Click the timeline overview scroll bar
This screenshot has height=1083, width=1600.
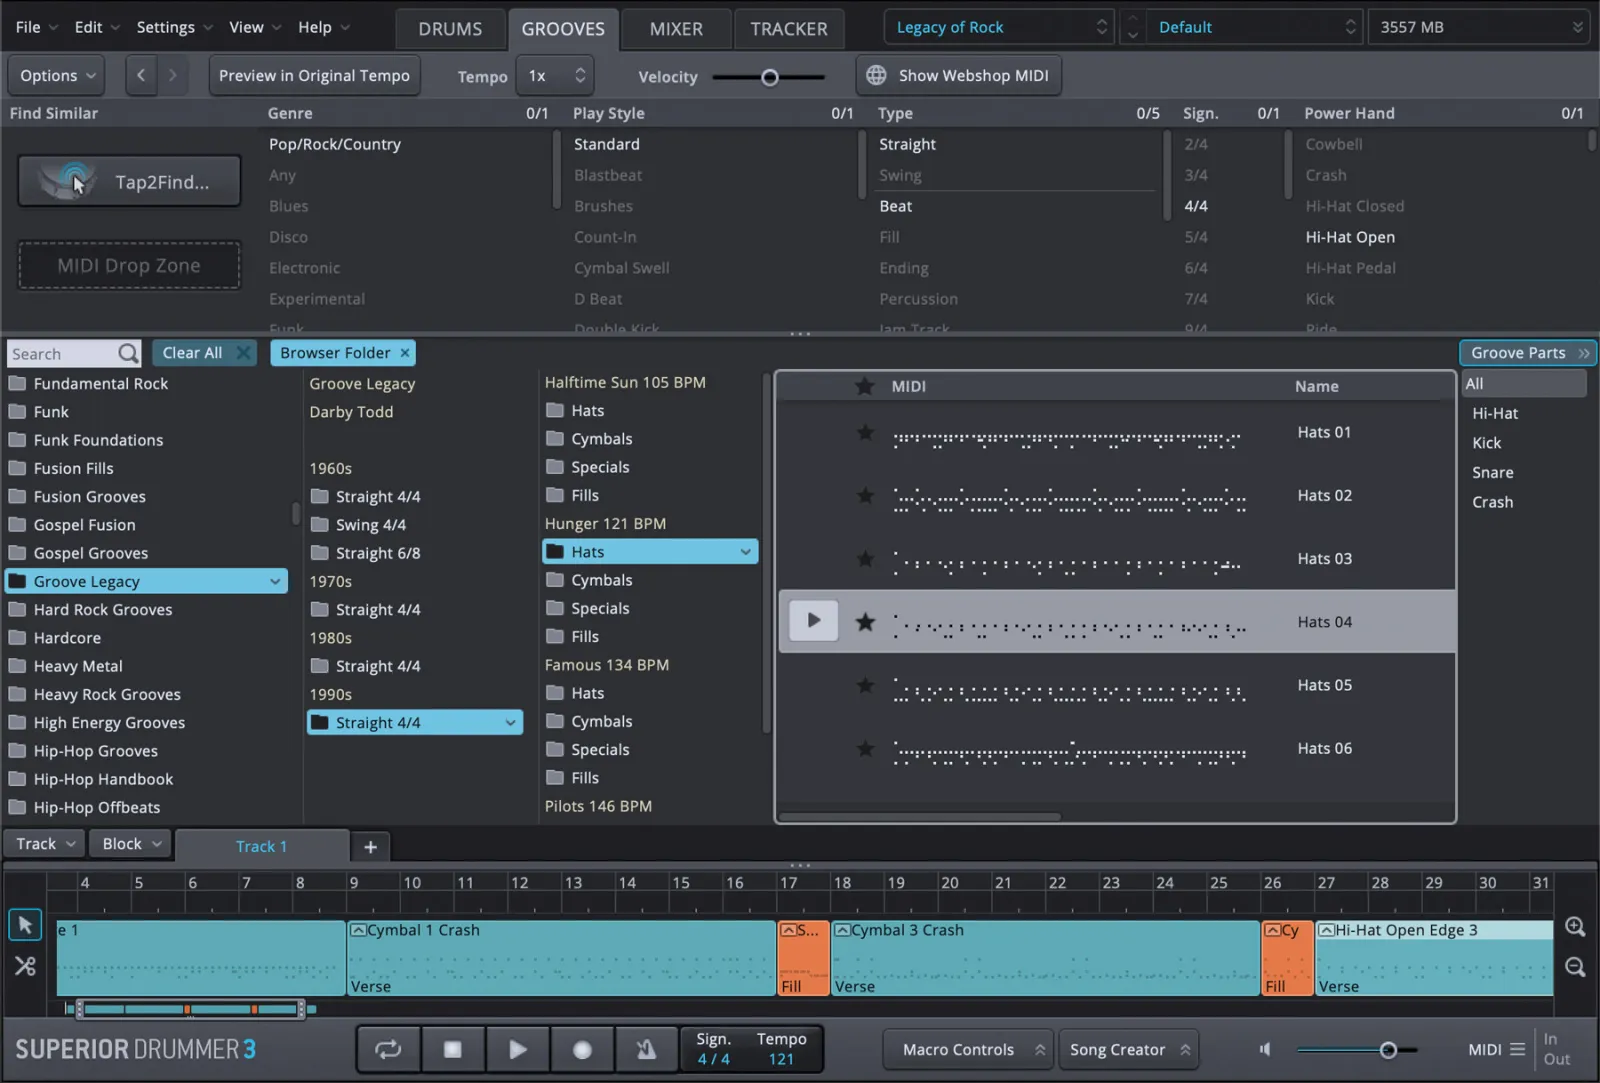190,1009
